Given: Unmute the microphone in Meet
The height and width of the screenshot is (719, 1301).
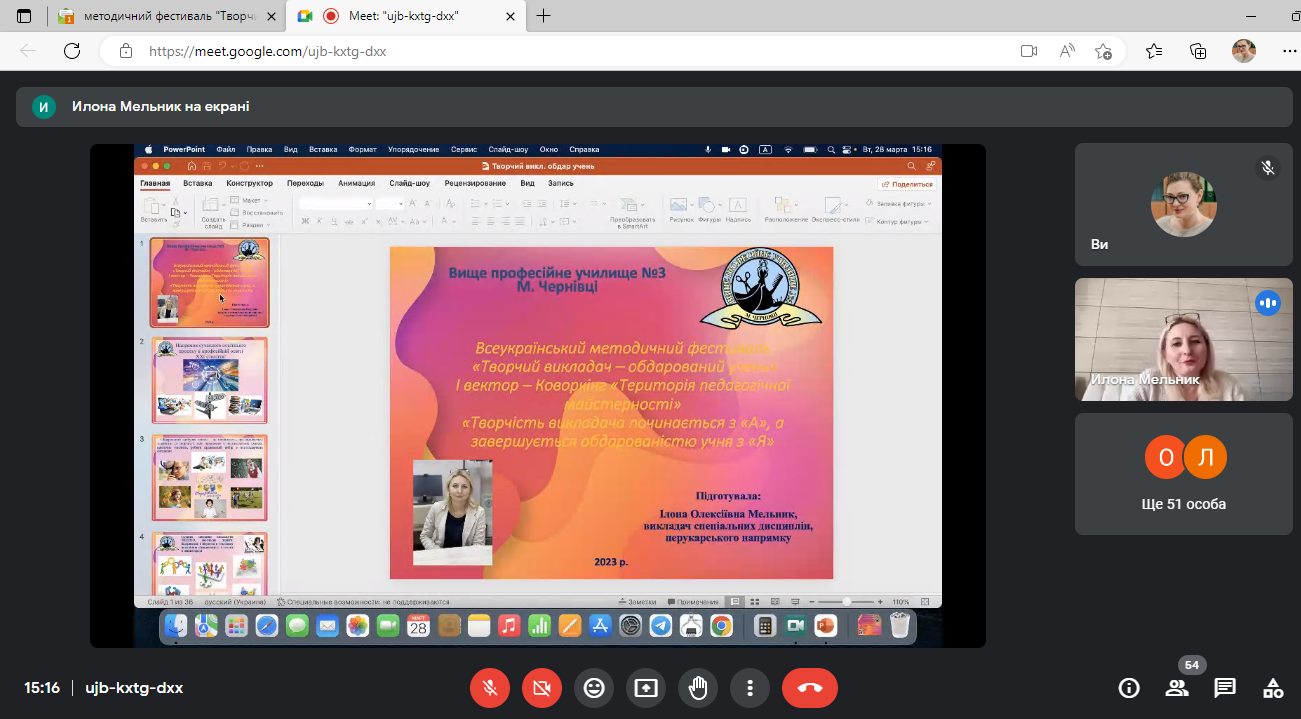Looking at the screenshot, I should click(490, 688).
